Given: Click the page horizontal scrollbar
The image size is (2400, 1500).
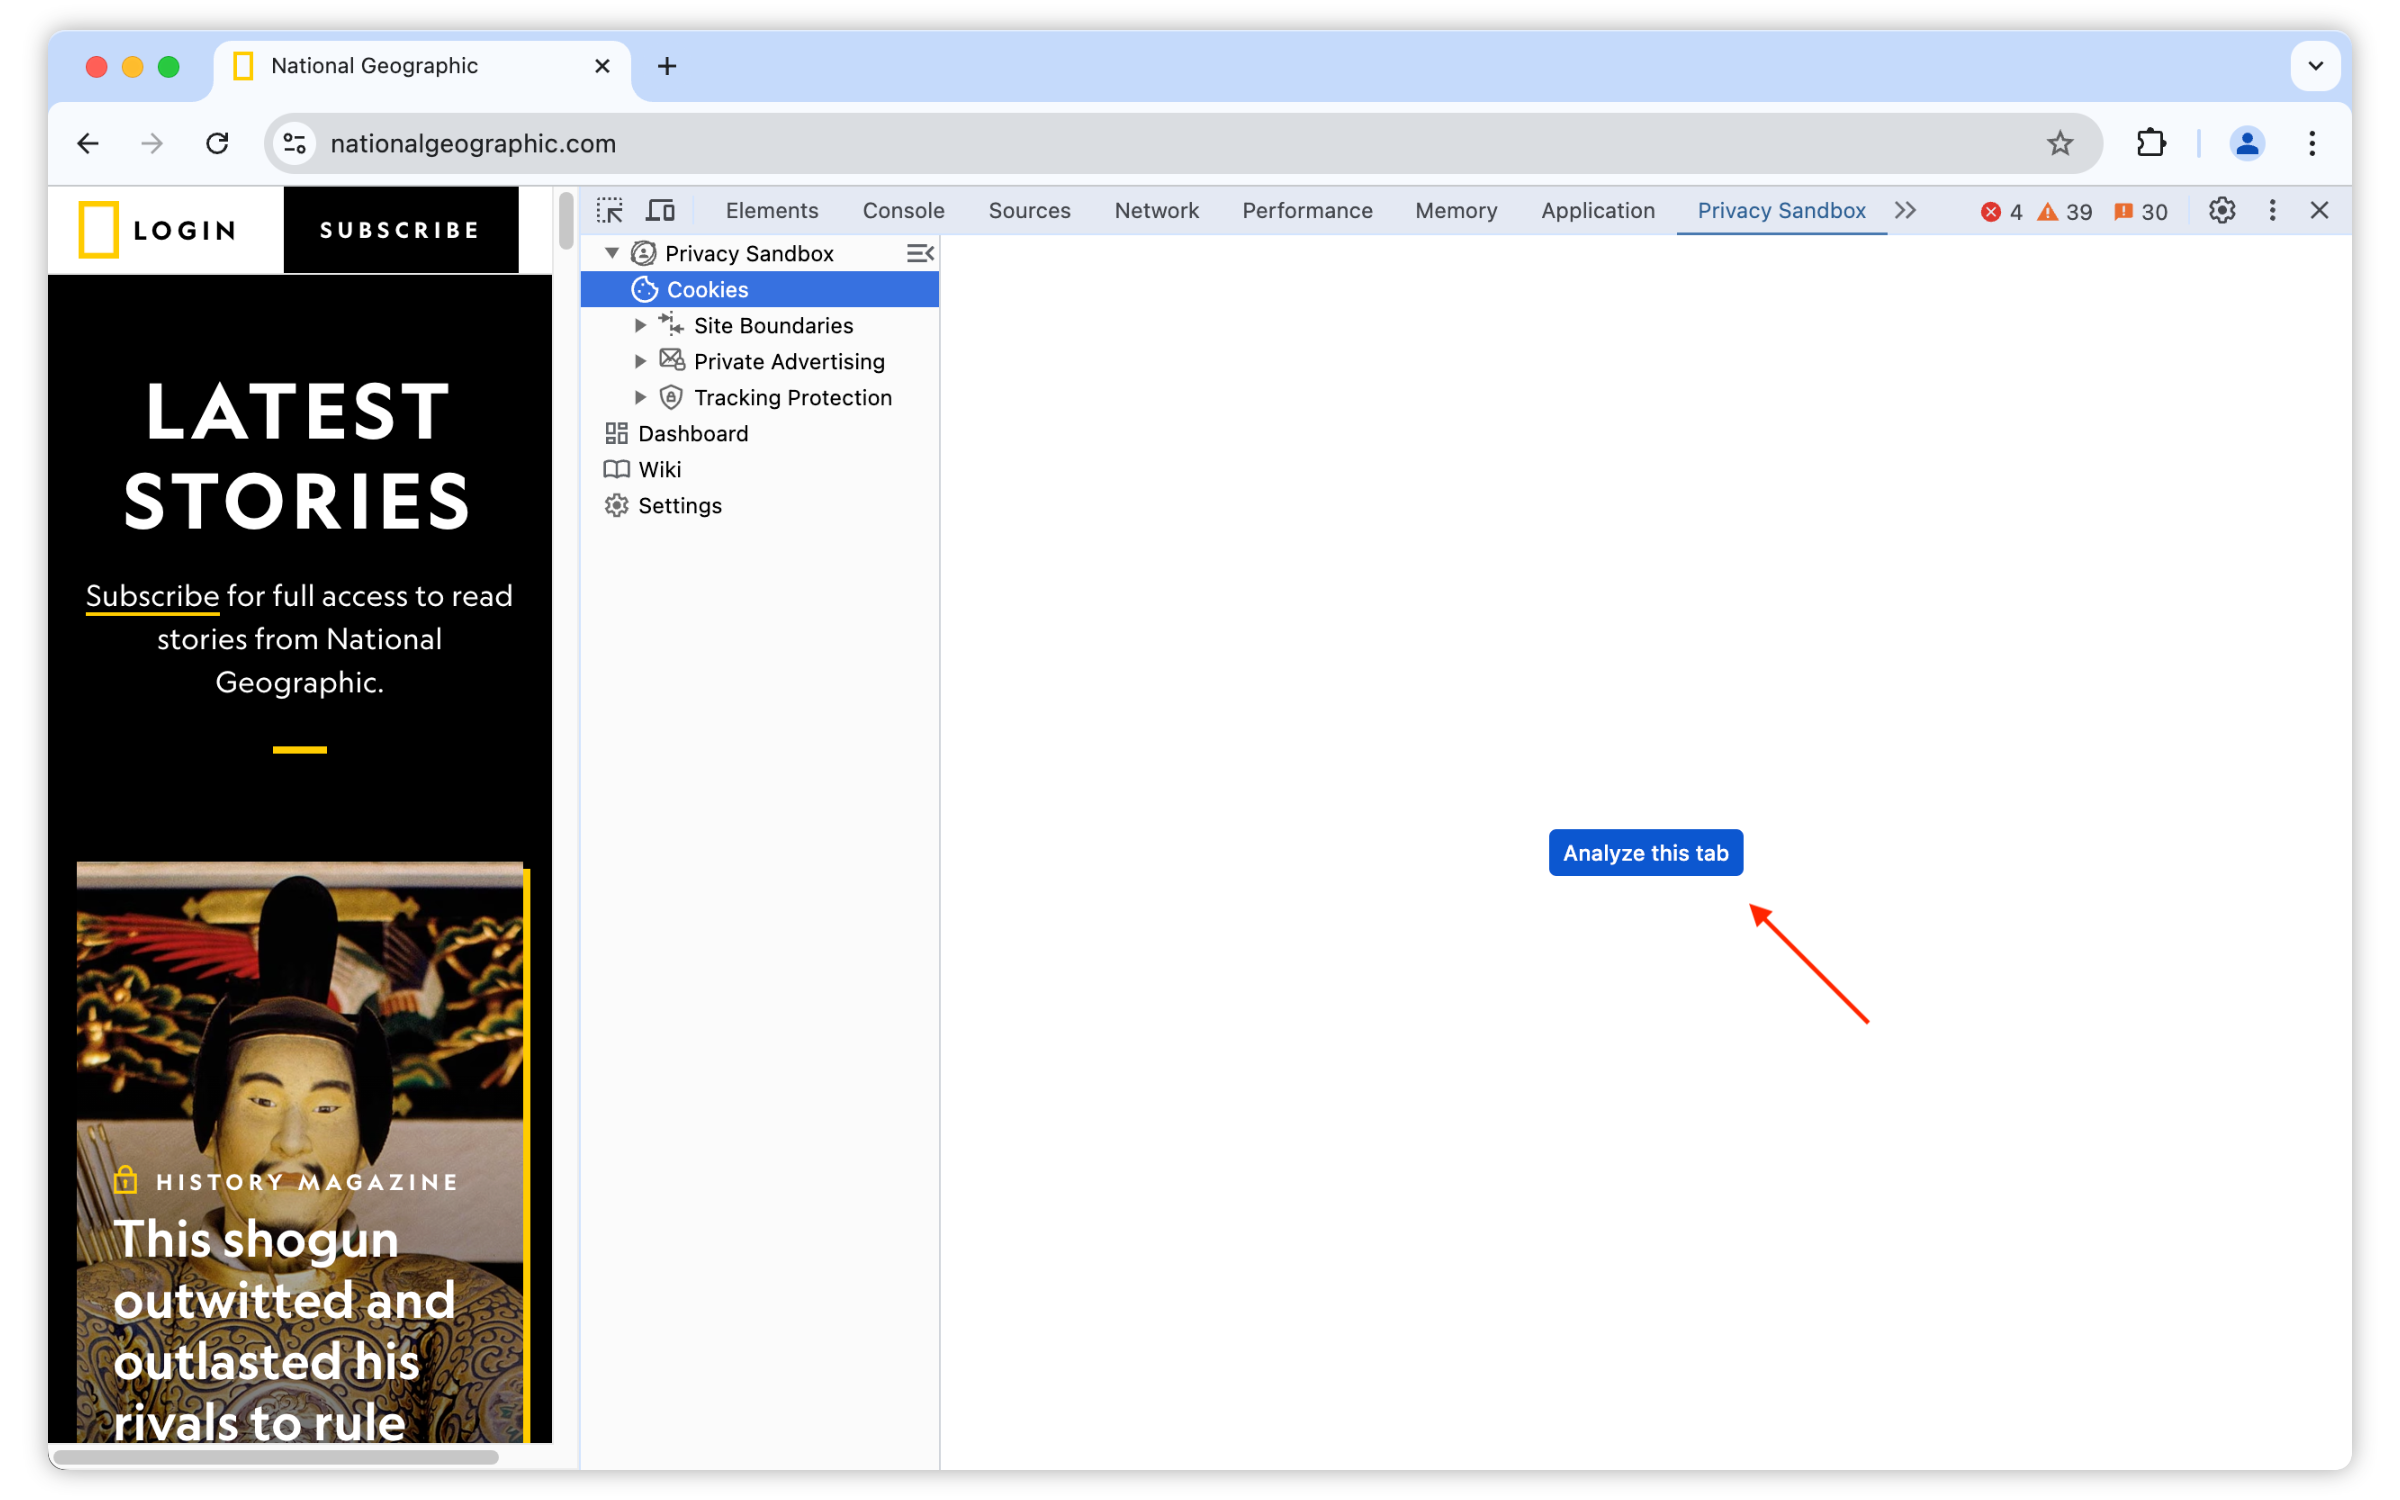Looking at the screenshot, I should 277,1457.
